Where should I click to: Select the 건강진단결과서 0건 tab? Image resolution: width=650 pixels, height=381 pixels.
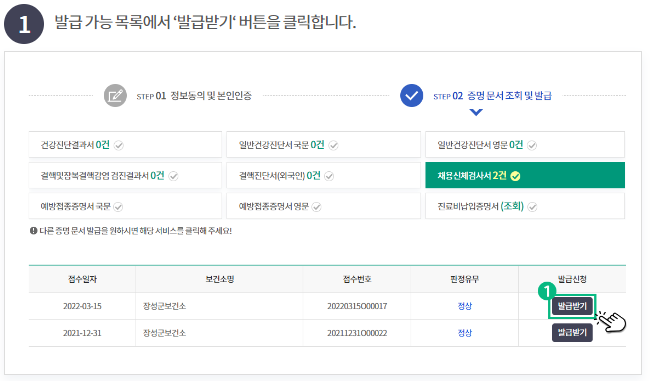pyautogui.click(x=125, y=145)
